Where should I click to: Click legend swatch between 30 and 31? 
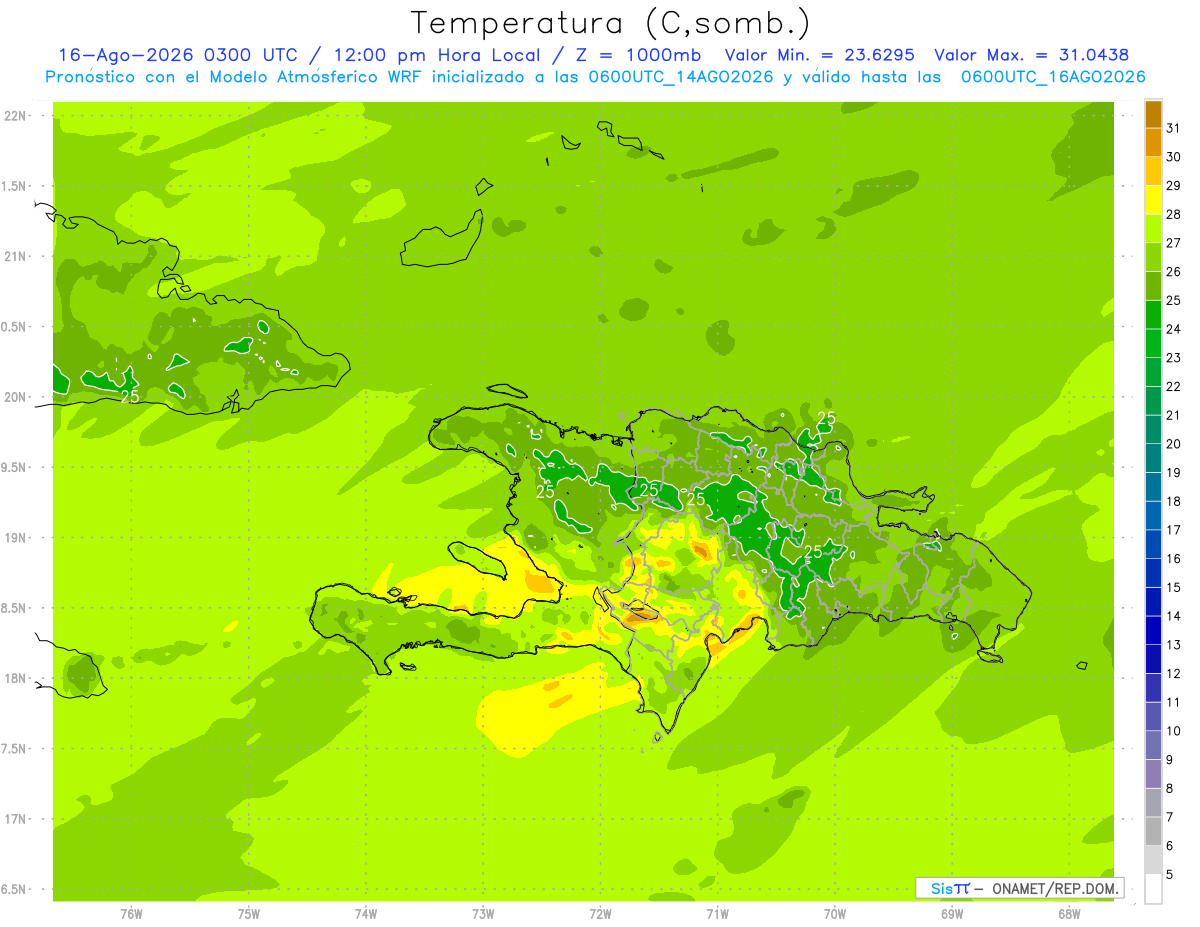pyautogui.click(x=1153, y=143)
